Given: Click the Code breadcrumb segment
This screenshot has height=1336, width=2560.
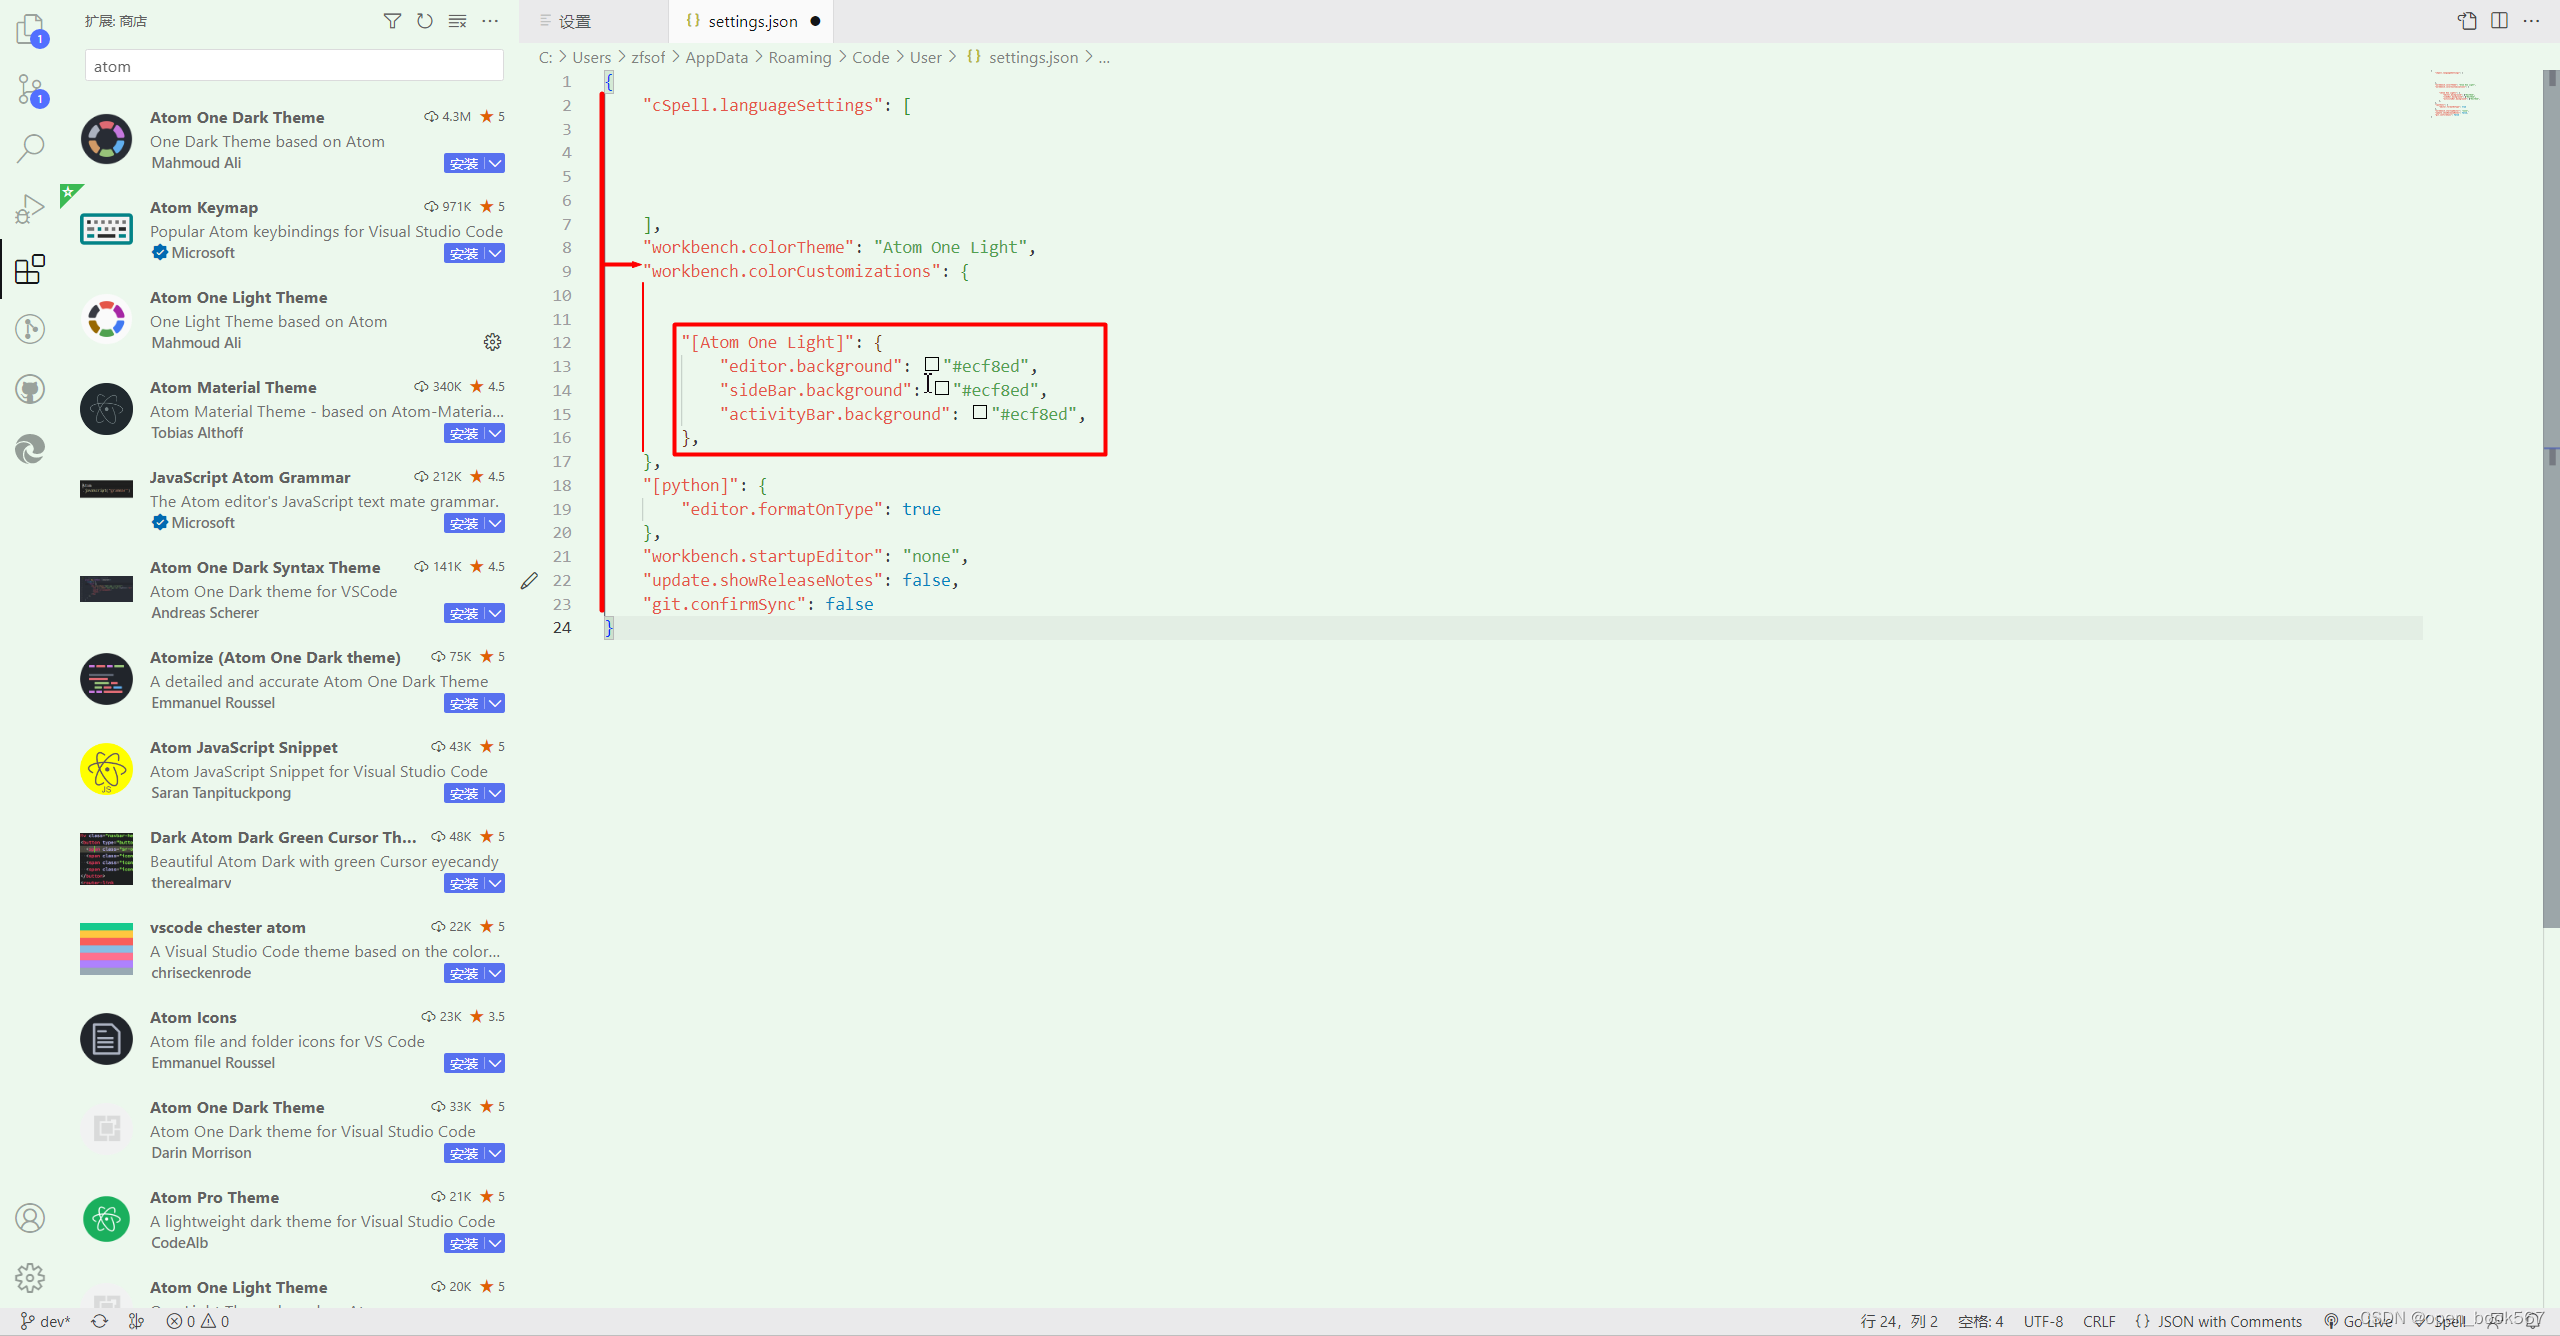Looking at the screenshot, I should point(870,57).
